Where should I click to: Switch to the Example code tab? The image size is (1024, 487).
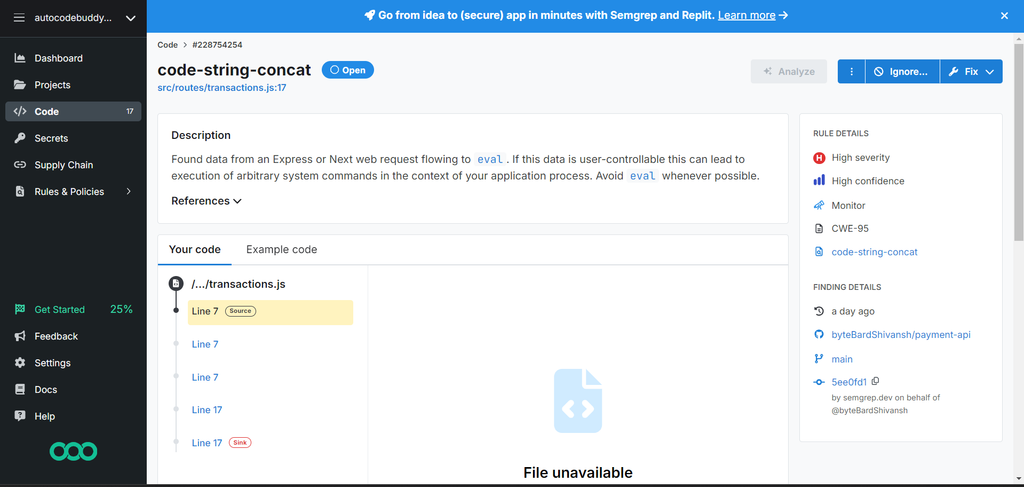281,249
